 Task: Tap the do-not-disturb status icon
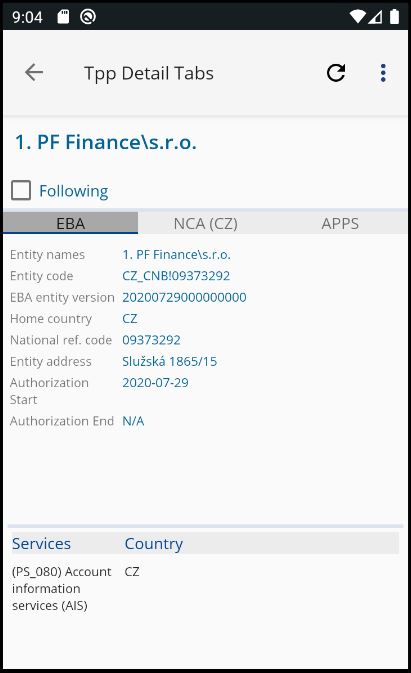[x=88, y=17]
